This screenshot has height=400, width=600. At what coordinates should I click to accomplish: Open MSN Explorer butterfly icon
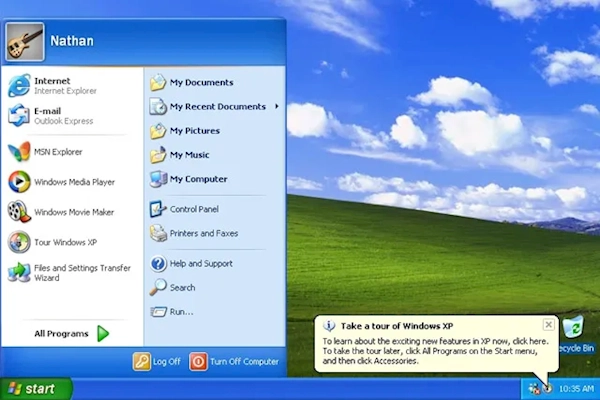pyautogui.click(x=20, y=152)
